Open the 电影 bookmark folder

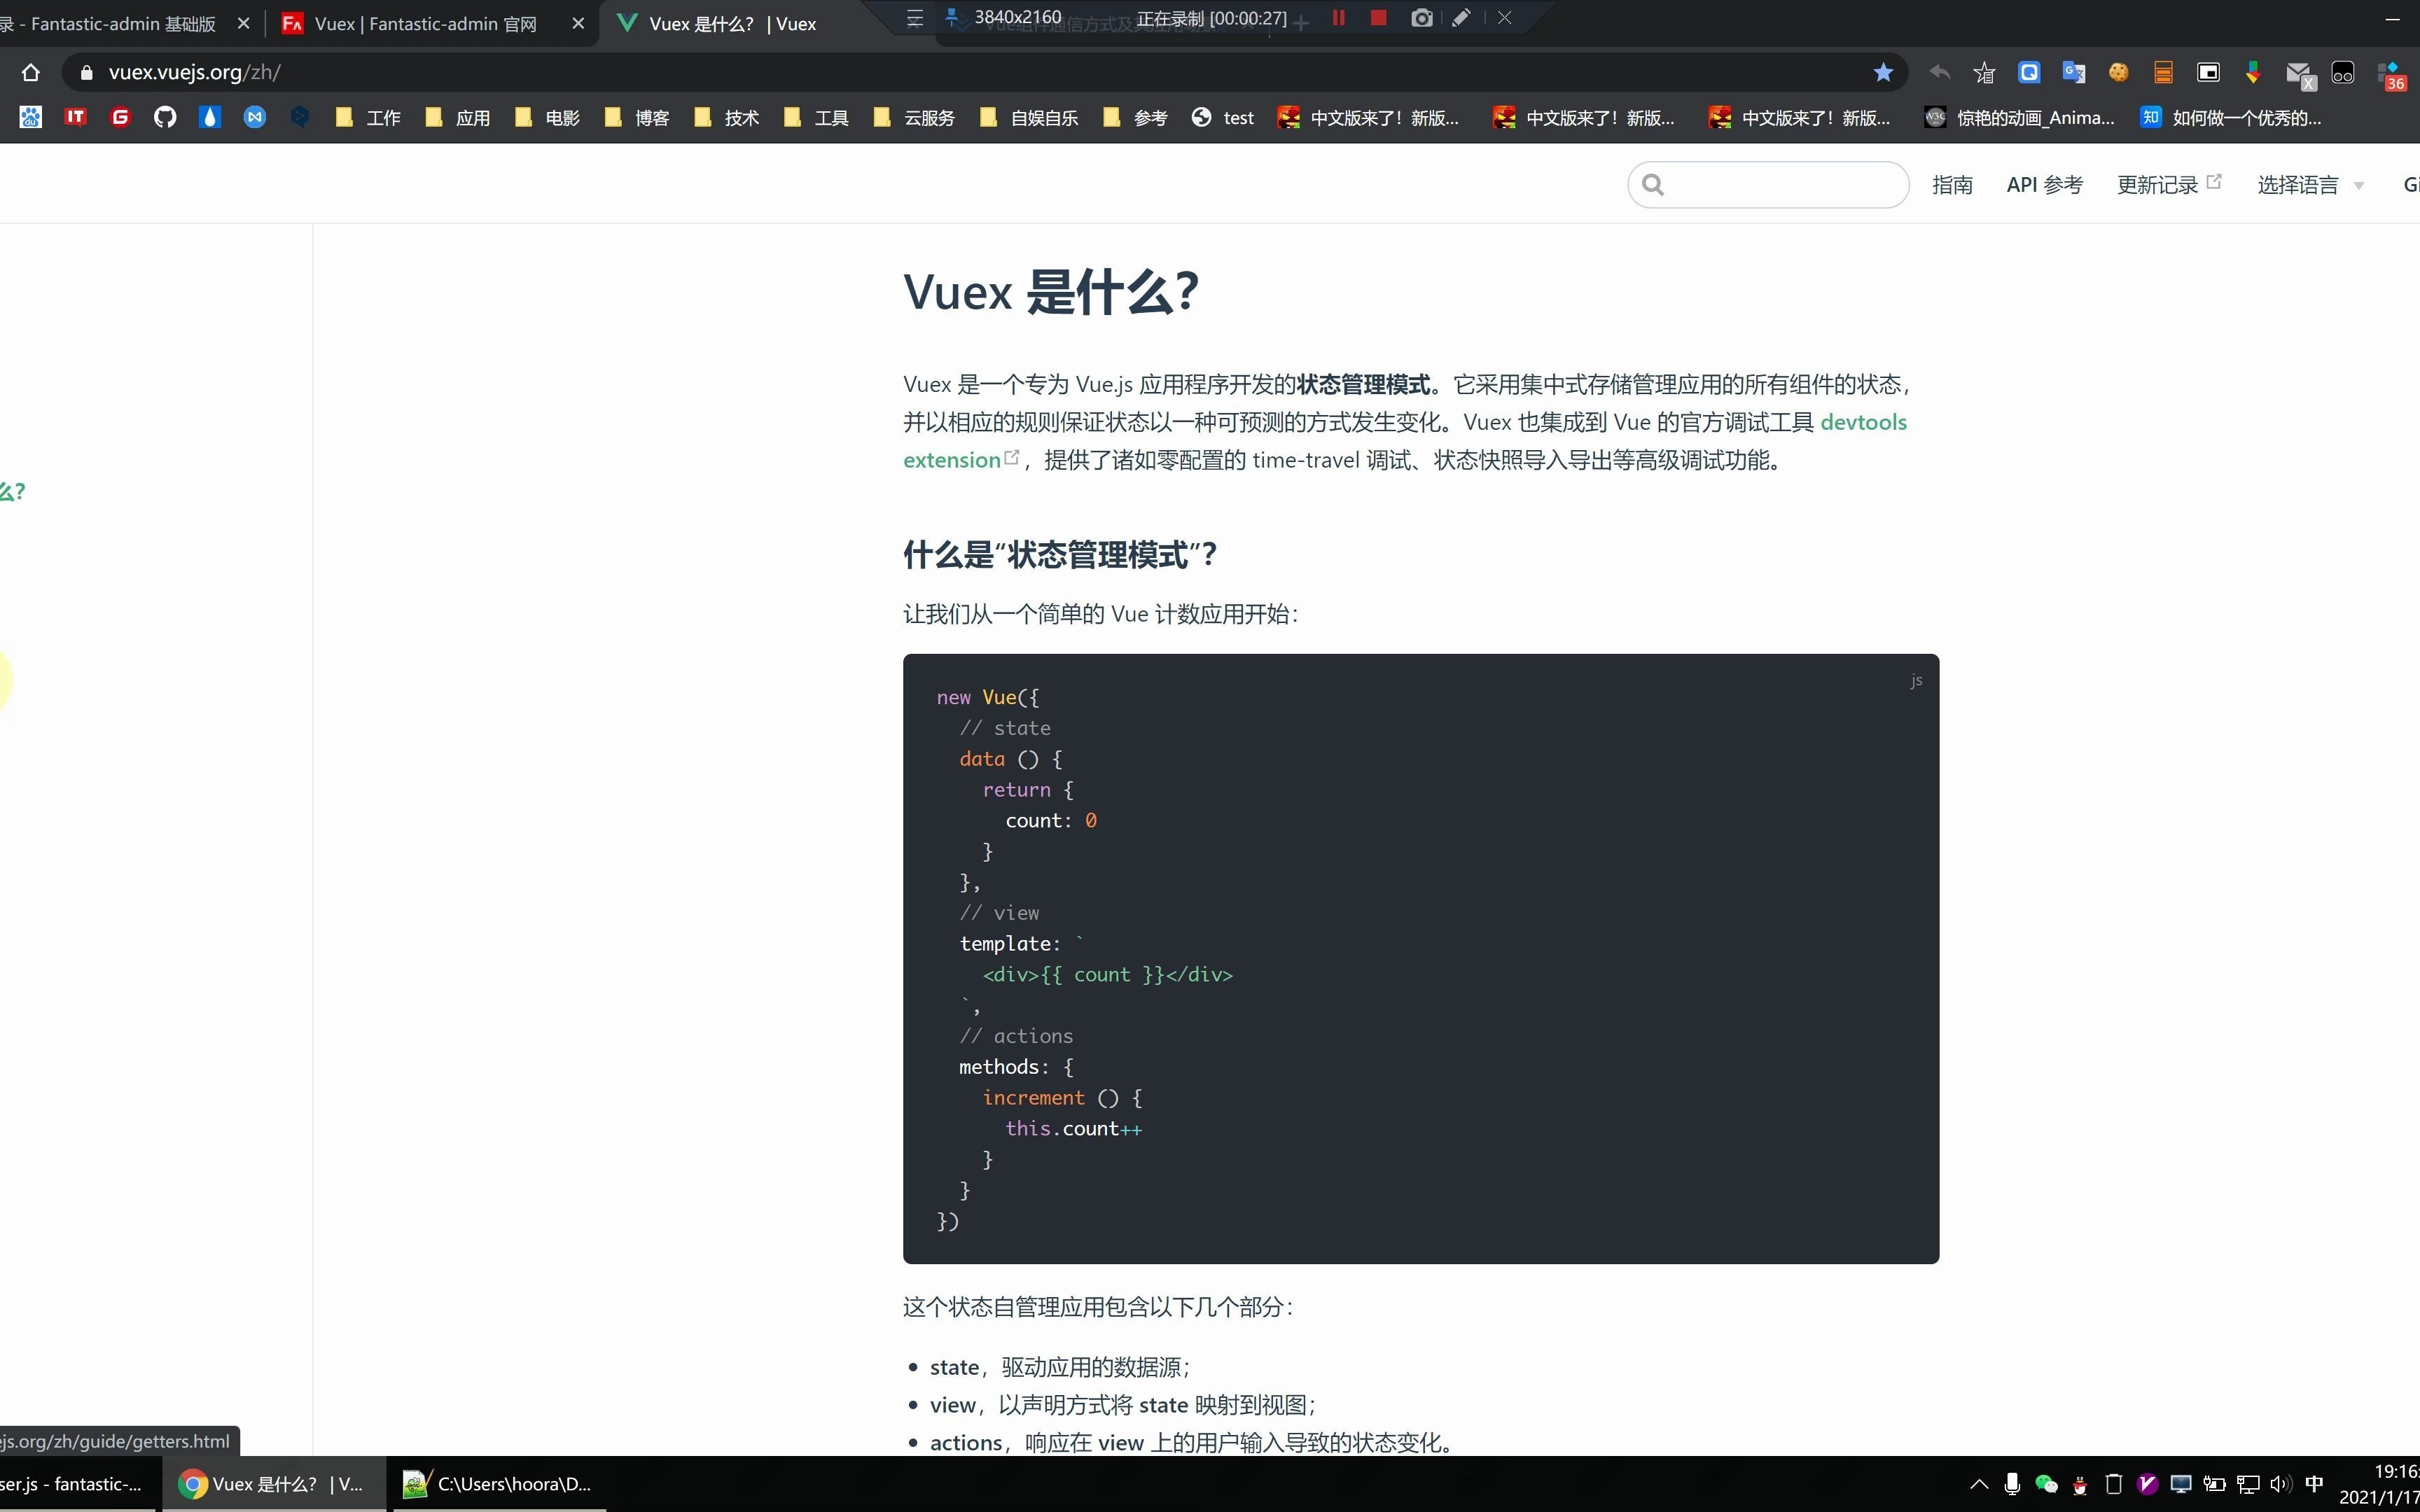click(x=547, y=117)
